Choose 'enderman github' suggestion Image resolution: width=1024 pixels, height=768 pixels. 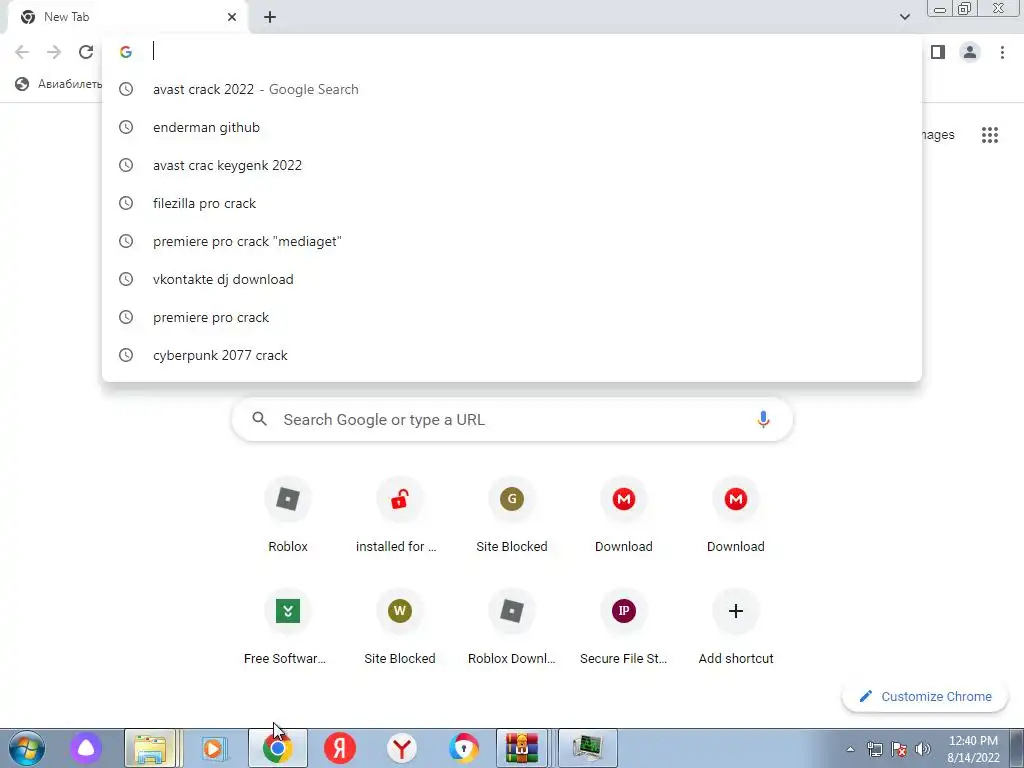click(512, 127)
